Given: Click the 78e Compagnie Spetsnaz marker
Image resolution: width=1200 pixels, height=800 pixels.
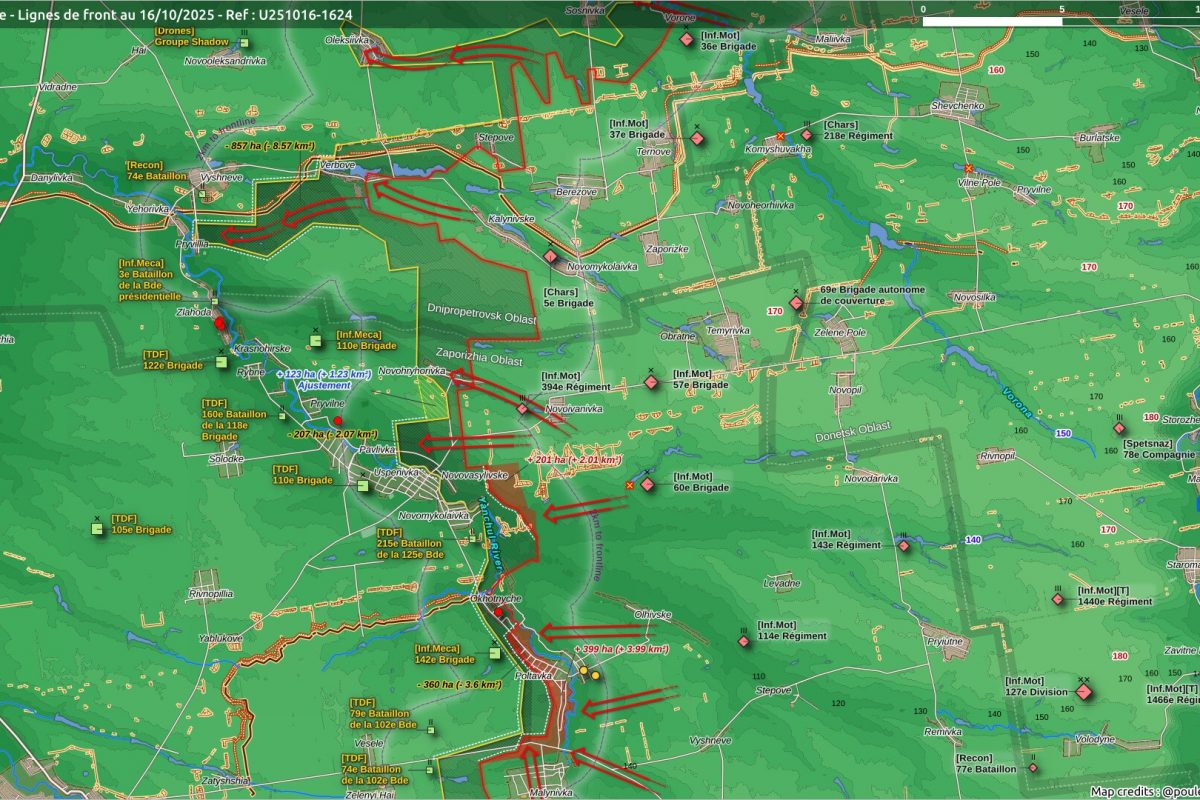Looking at the screenshot, I should tap(1119, 429).
